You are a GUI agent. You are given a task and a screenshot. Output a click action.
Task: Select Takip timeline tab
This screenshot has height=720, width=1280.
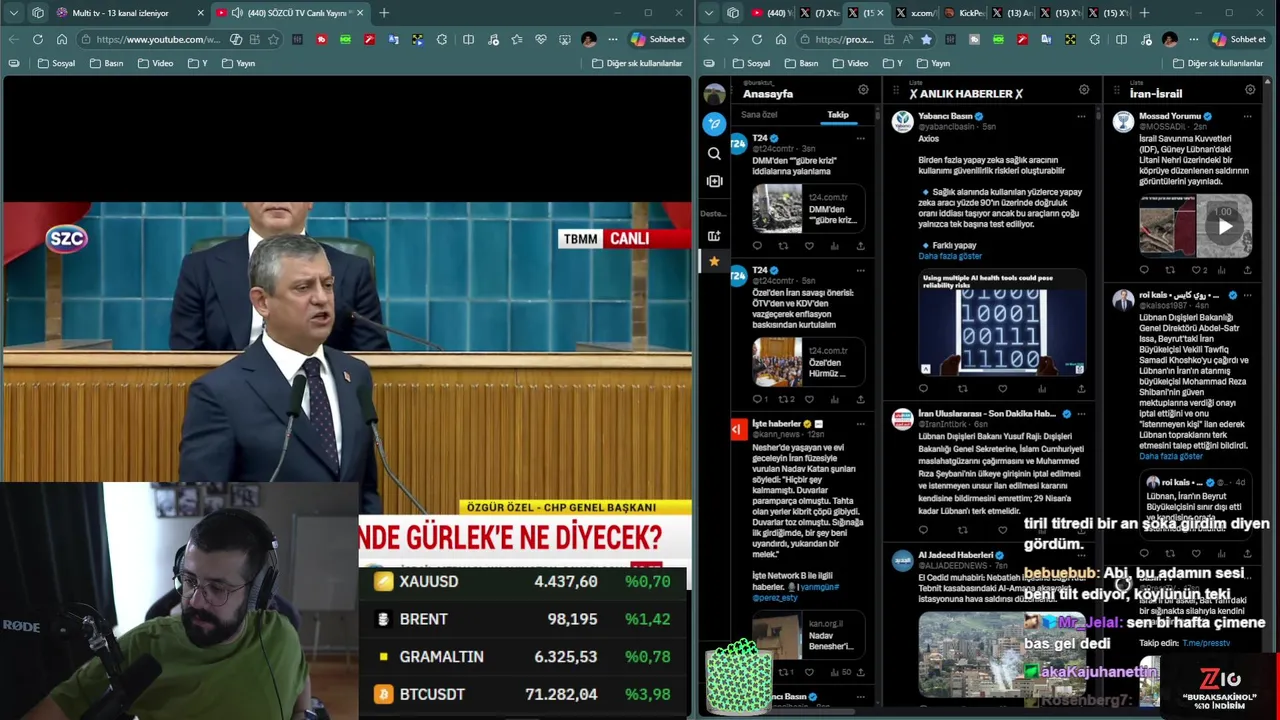pos(838,115)
